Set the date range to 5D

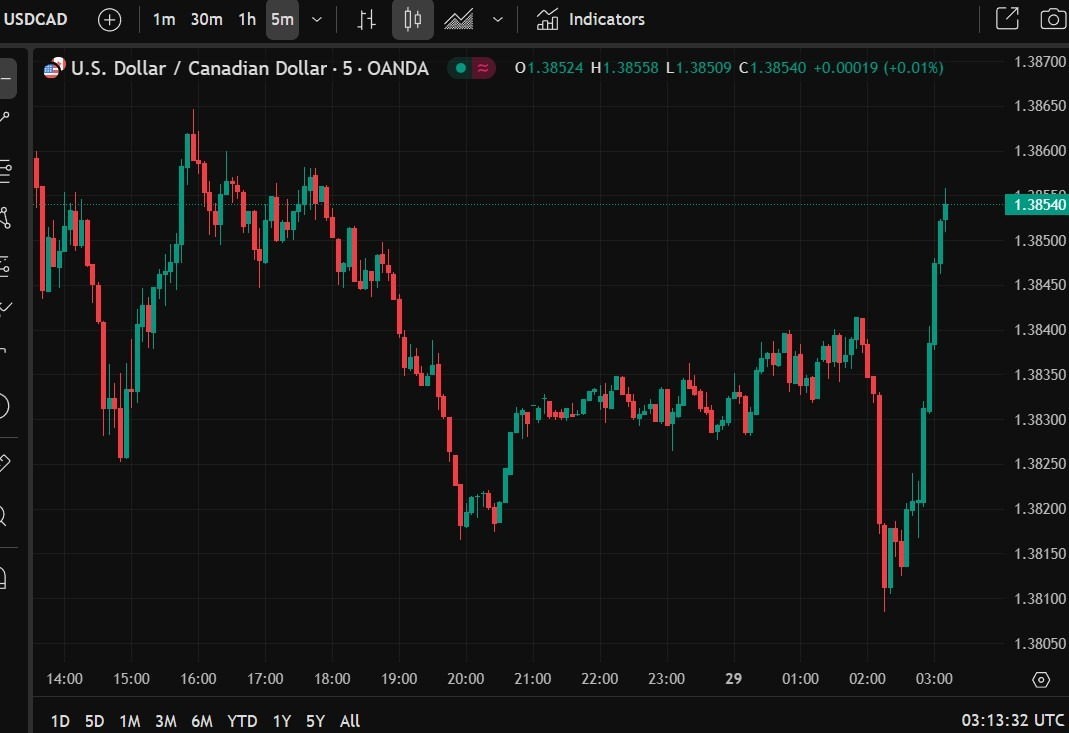tap(94, 721)
